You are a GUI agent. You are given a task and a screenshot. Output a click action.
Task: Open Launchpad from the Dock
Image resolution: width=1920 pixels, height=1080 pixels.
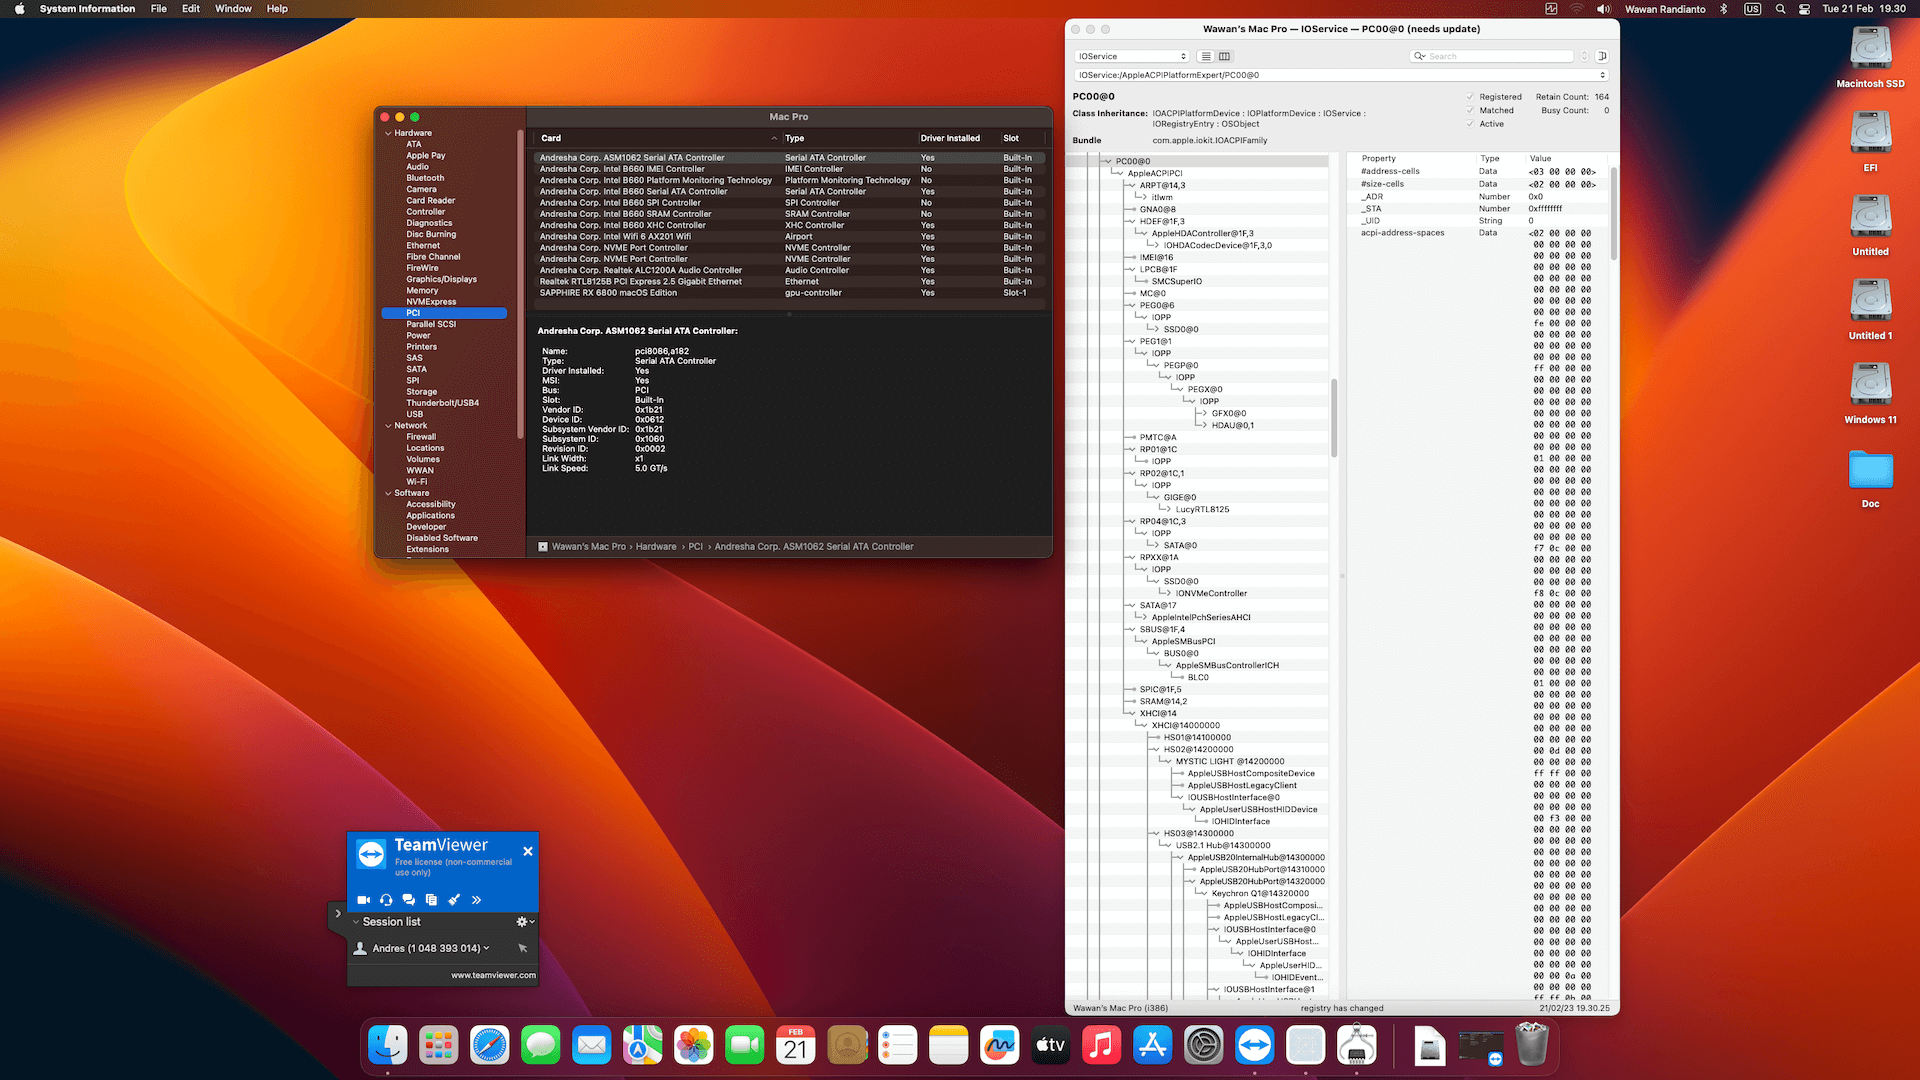439,1046
